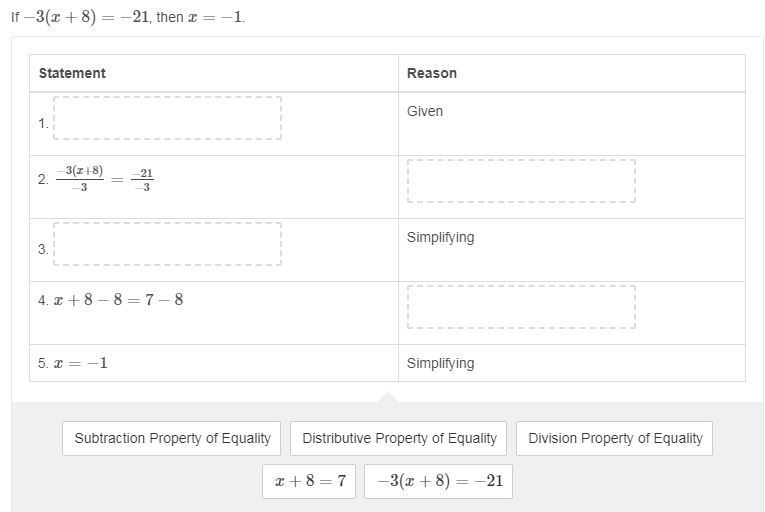Click the row number 3 label
Image resolution: width=765 pixels, height=512 pixels.
click(x=43, y=249)
